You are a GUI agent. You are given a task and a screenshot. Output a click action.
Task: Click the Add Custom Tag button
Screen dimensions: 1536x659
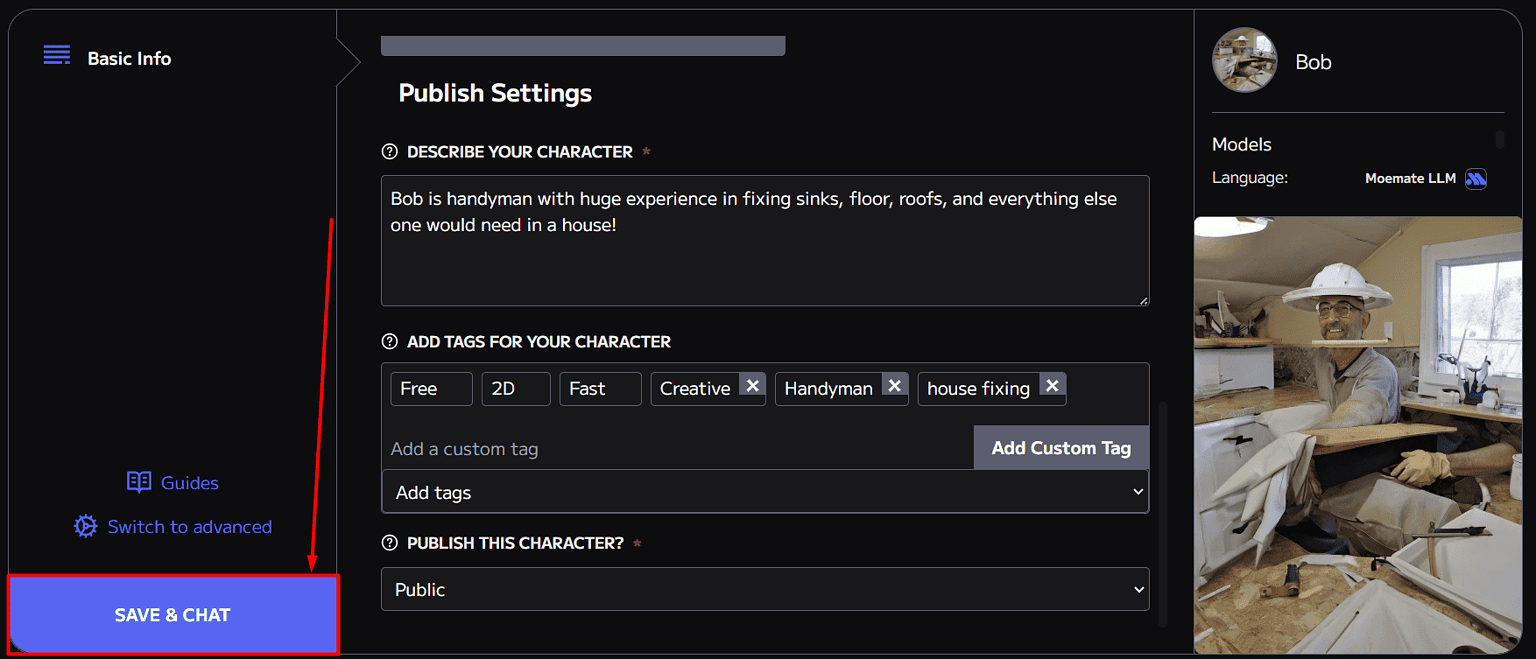[x=1061, y=447]
